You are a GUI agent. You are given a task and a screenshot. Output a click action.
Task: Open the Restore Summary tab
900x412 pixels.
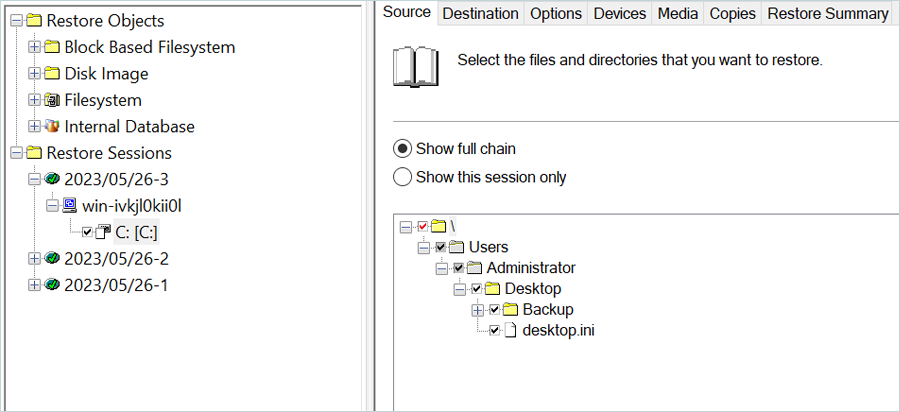pyautogui.click(x=827, y=13)
